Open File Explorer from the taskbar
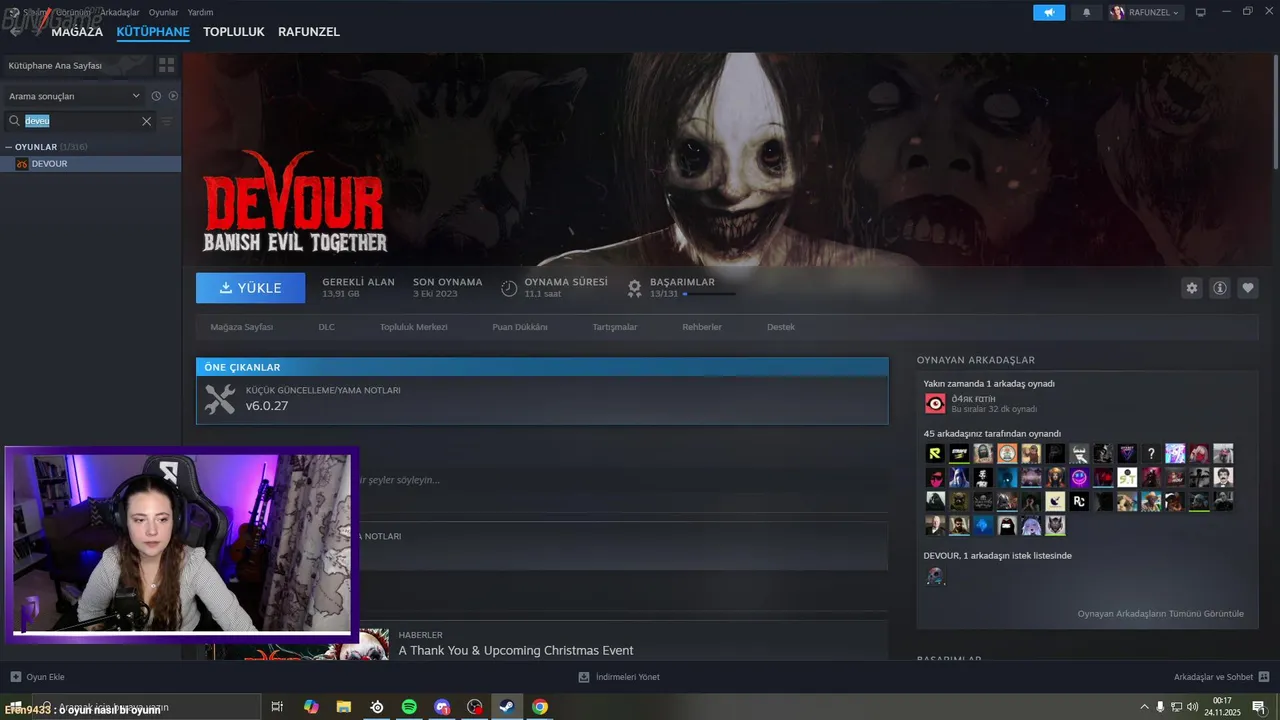This screenshot has width=1280, height=720. (x=343, y=707)
